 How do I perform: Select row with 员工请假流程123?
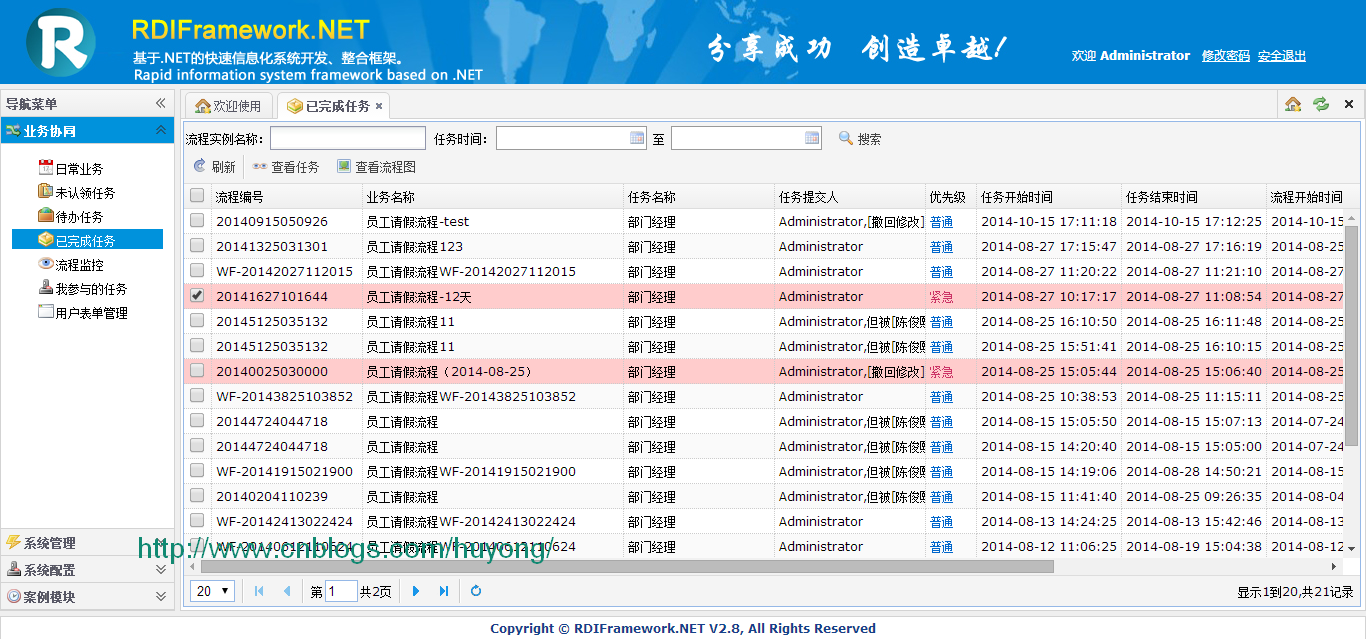point(764,246)
